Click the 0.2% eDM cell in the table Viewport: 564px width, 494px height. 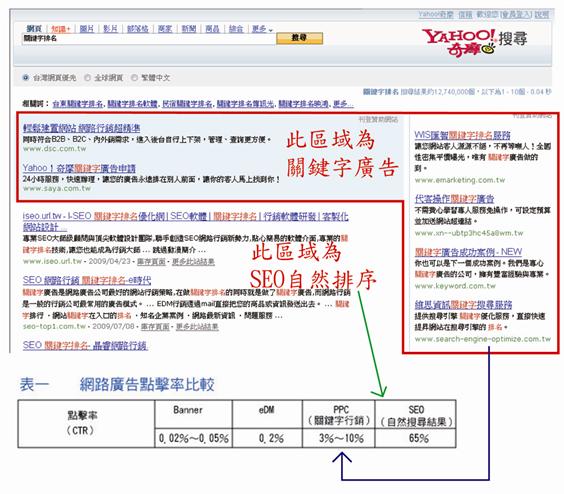point(268,438)
